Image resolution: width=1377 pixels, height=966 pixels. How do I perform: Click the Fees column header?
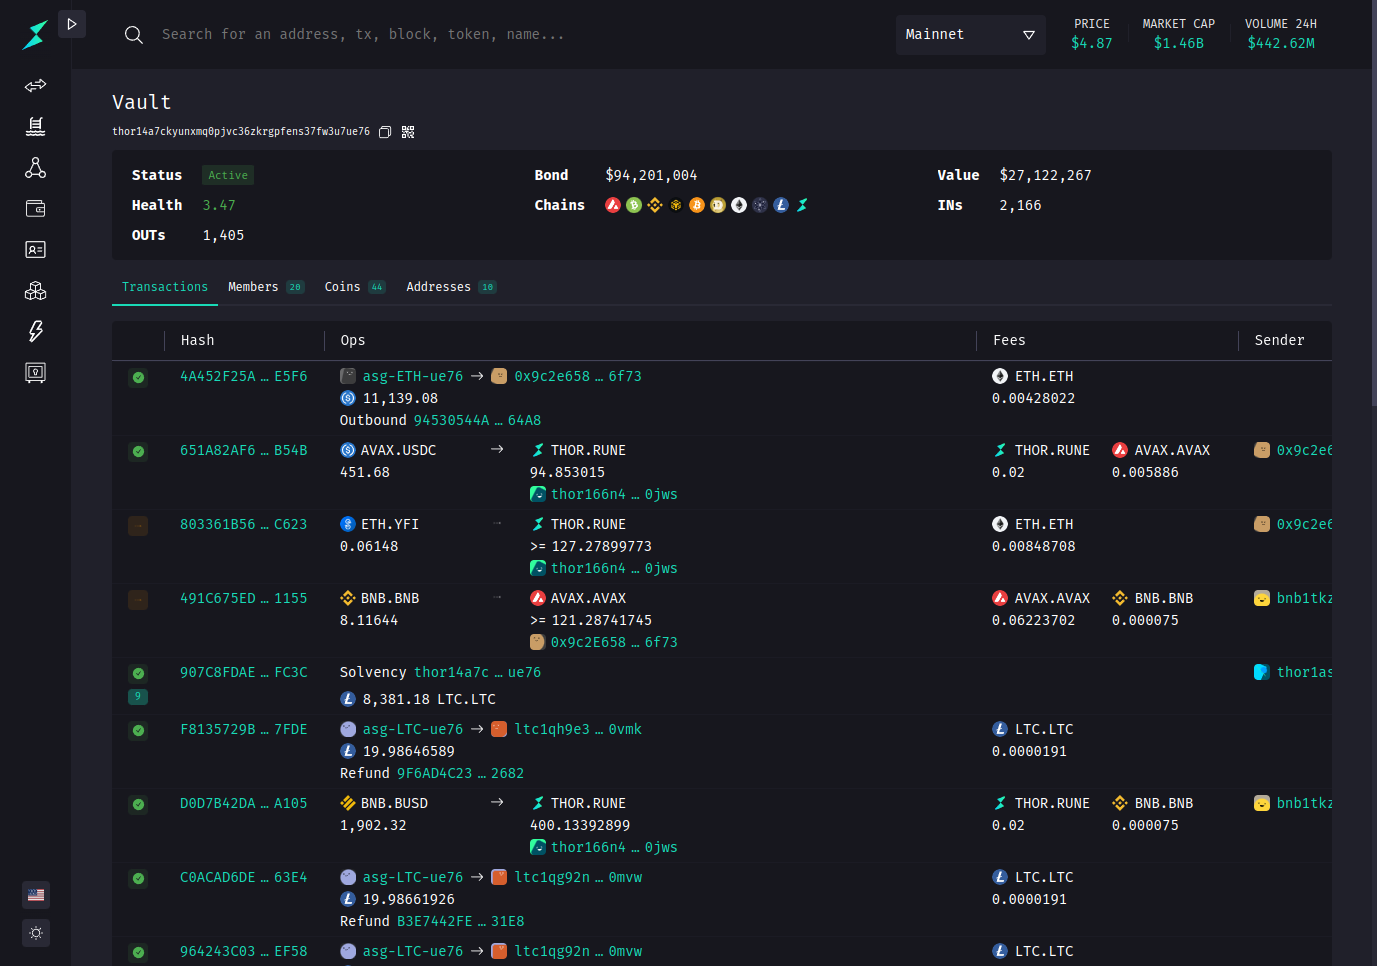click(1009, 340)
